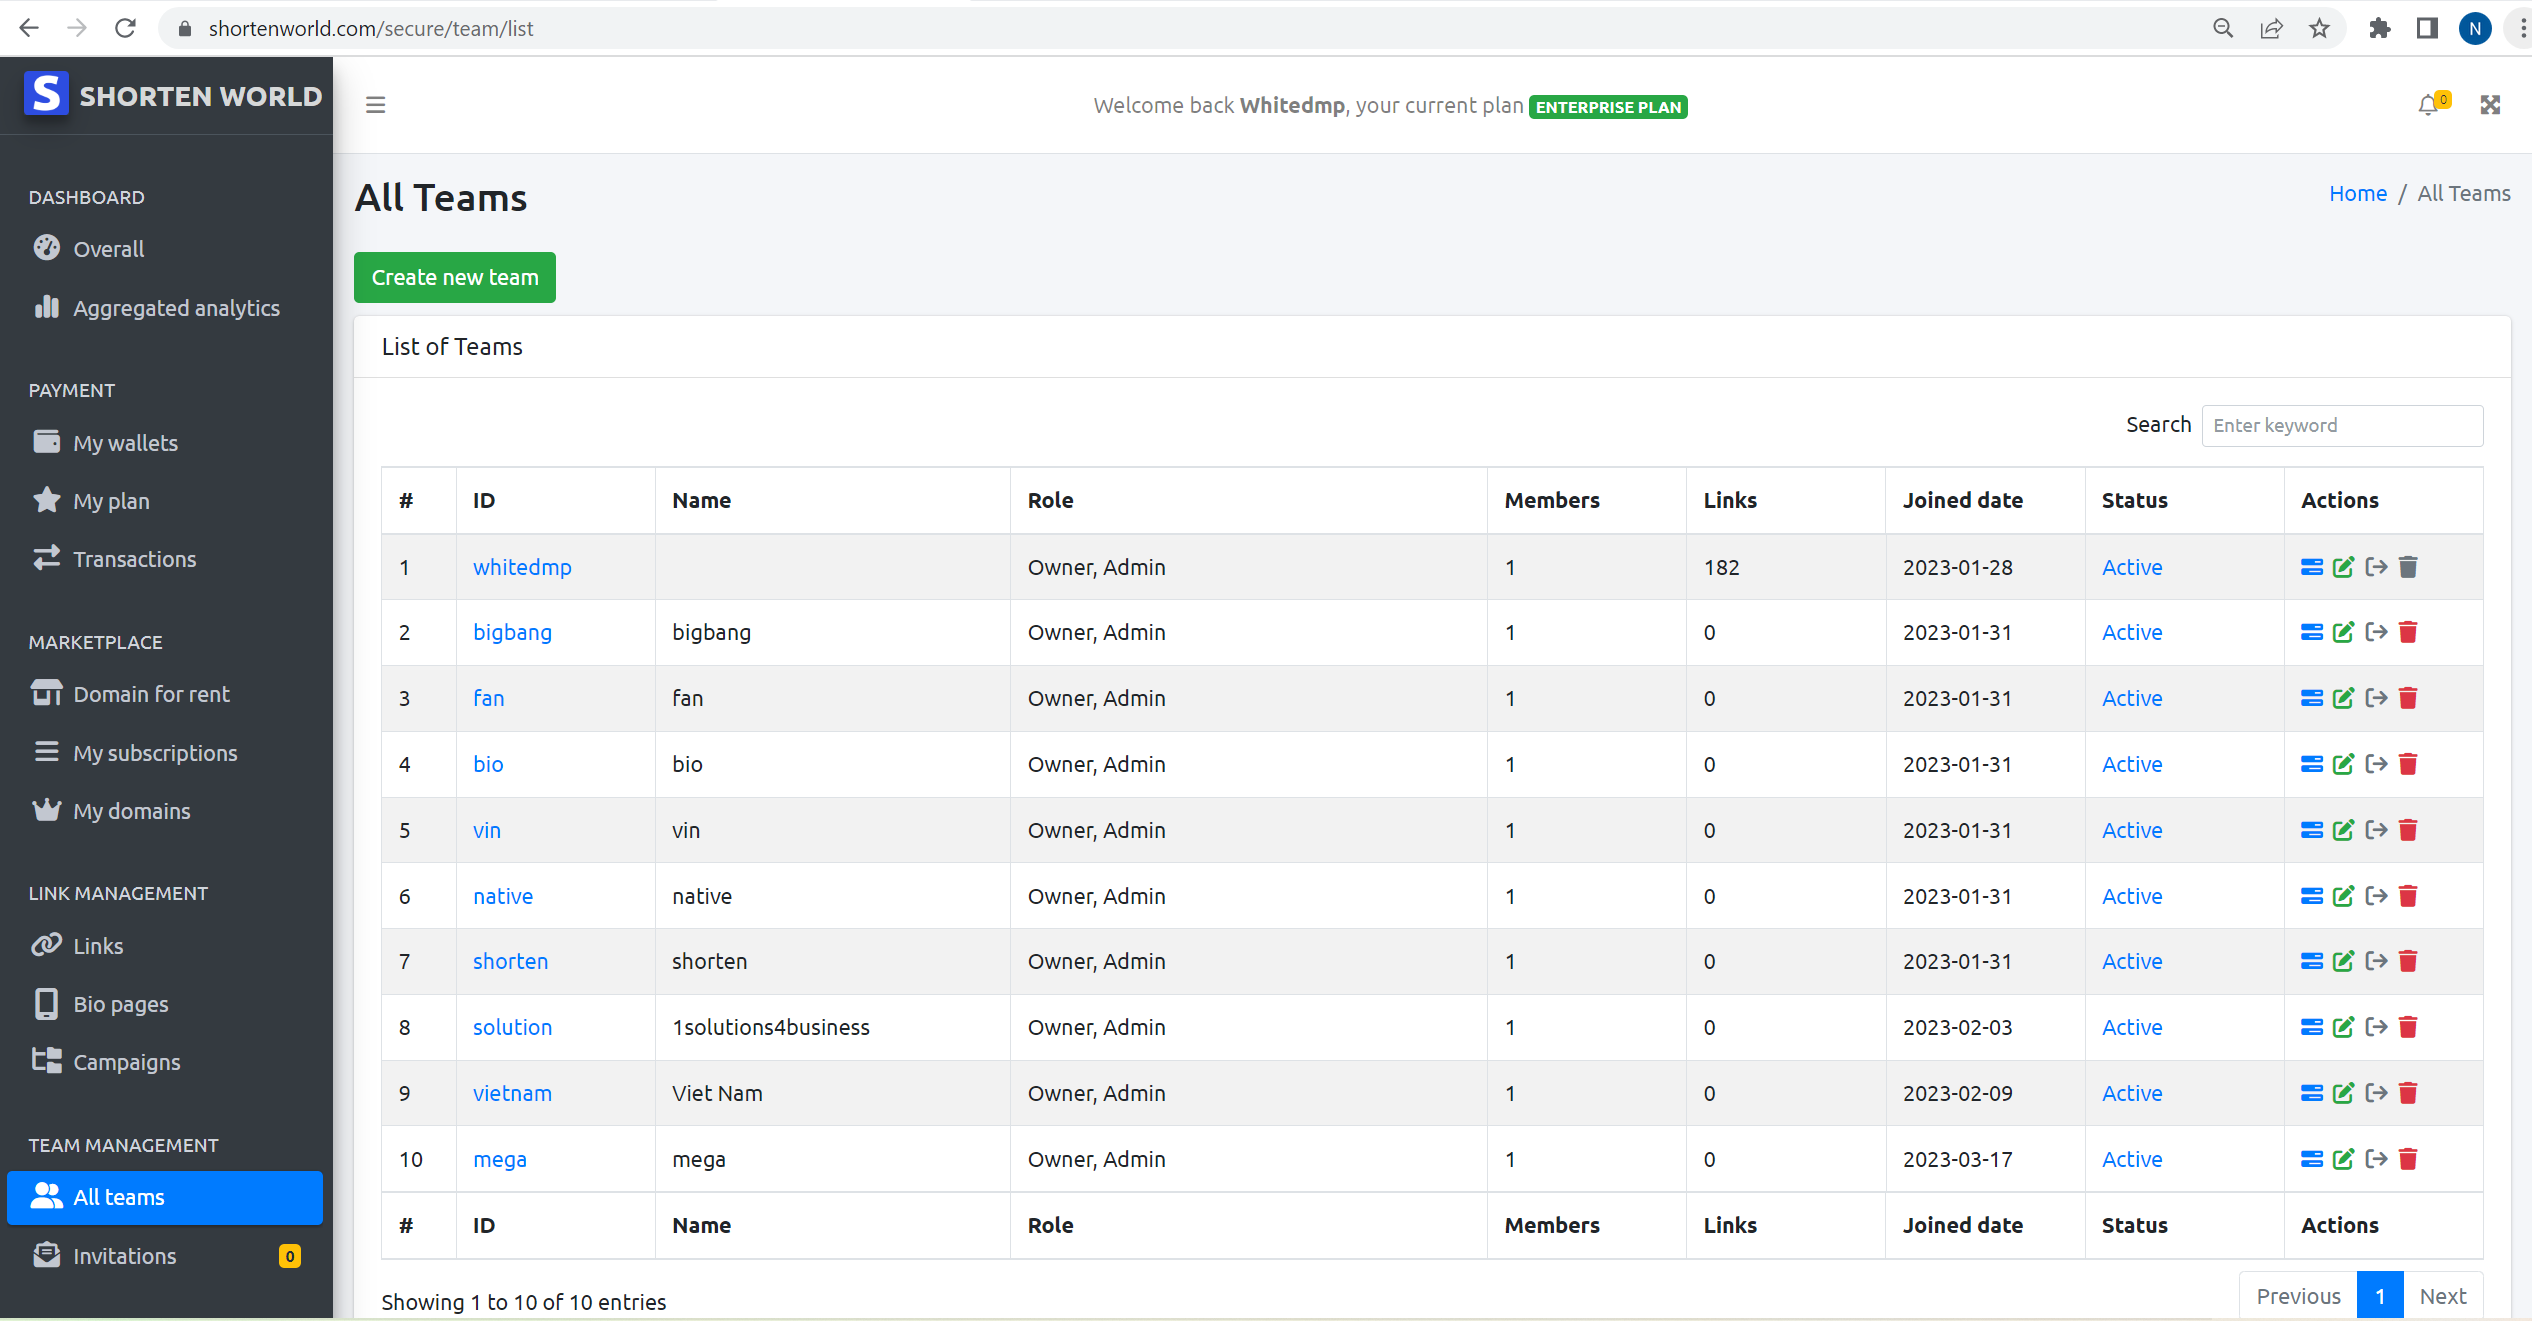Go to Aggregated analytics

(165, 308)
